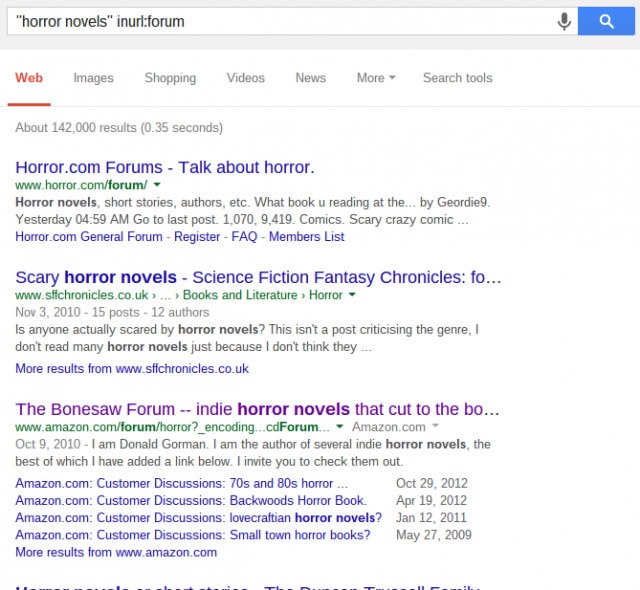Open Small town horror books discussion link
Screen dimensions: 640x590
[x=193, y=535]
